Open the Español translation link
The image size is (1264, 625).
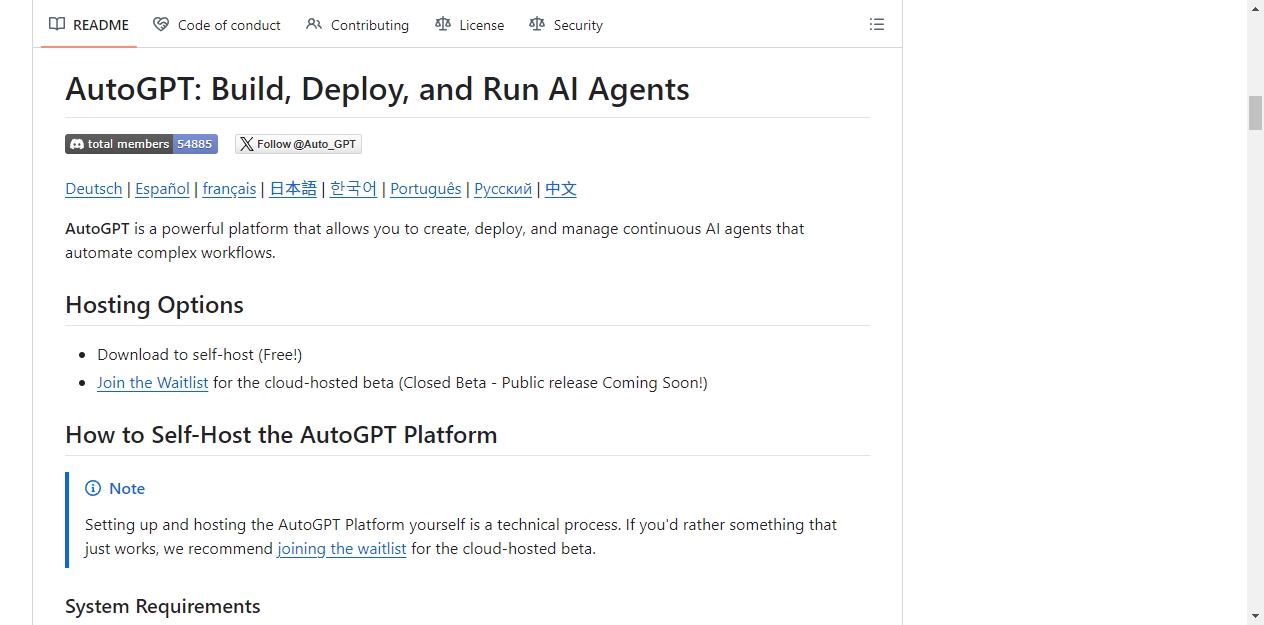point(162,189)
